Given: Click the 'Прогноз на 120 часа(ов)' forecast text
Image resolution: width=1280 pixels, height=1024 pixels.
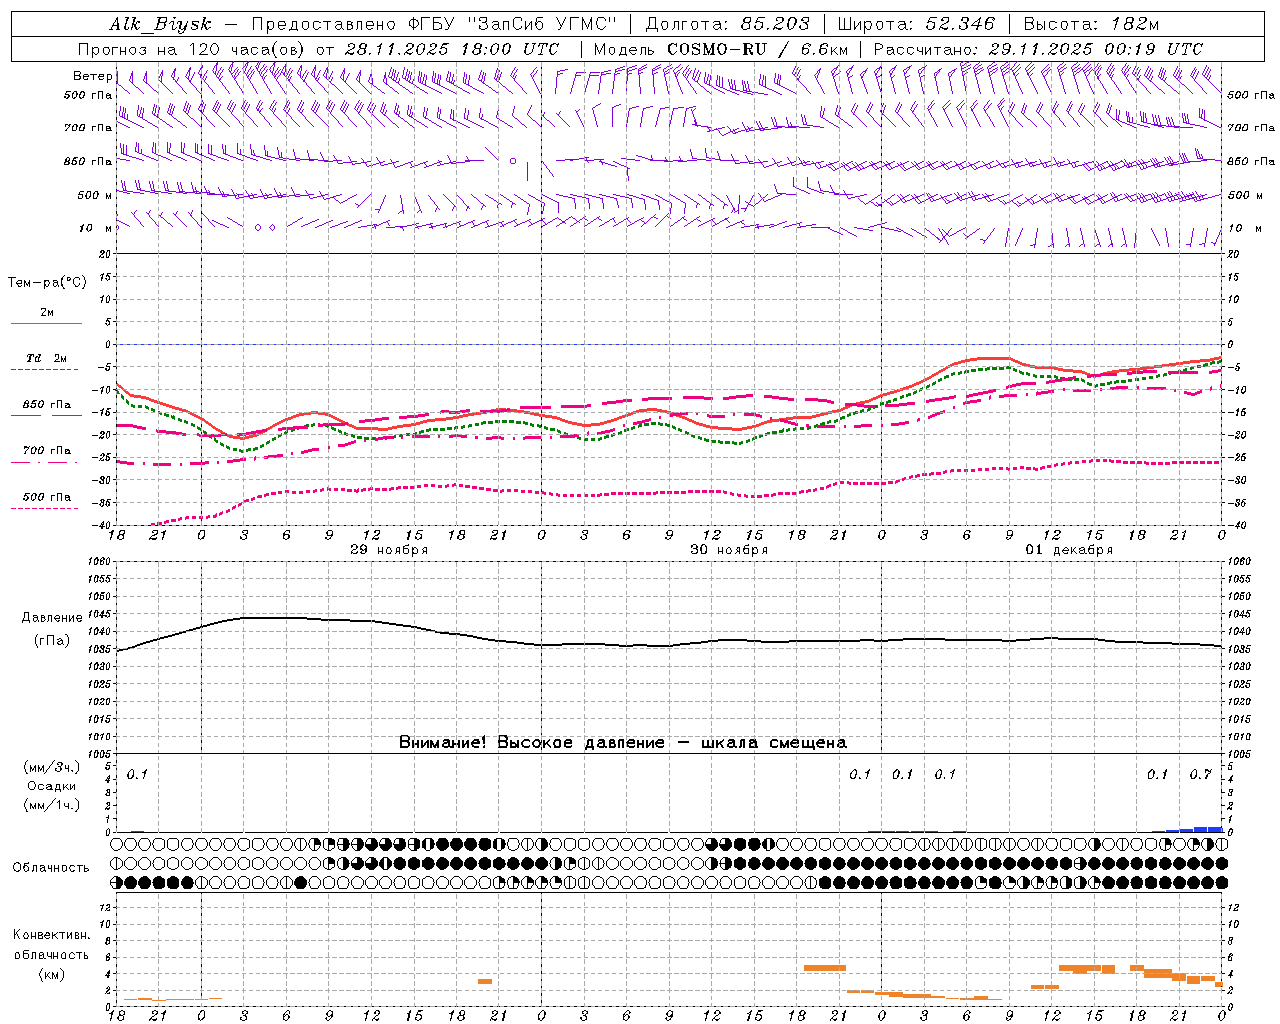Looking at the screenshot, I should [192, 49].
